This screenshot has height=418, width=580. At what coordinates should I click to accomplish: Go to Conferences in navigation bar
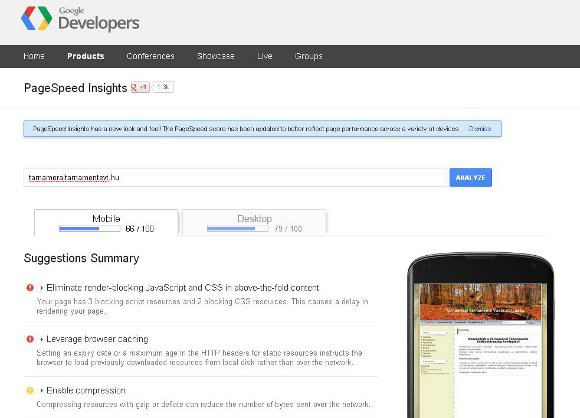(x=150, y=56)
